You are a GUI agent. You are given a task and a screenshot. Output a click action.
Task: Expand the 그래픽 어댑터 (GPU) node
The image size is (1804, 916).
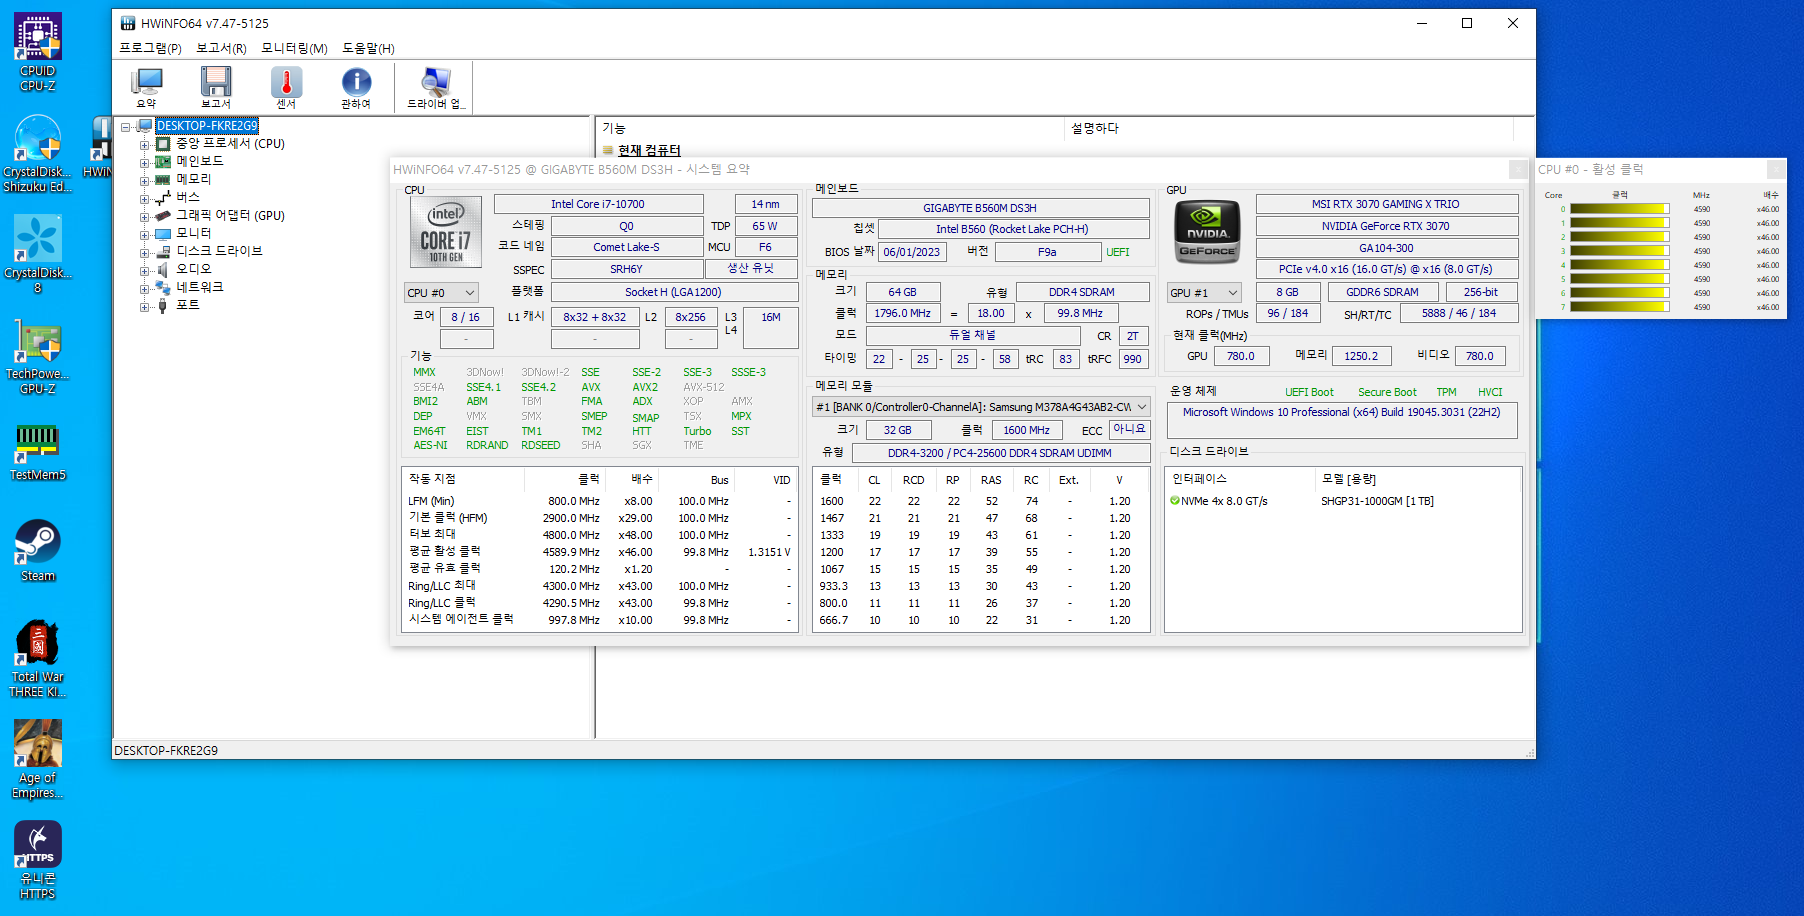point(145,217)
